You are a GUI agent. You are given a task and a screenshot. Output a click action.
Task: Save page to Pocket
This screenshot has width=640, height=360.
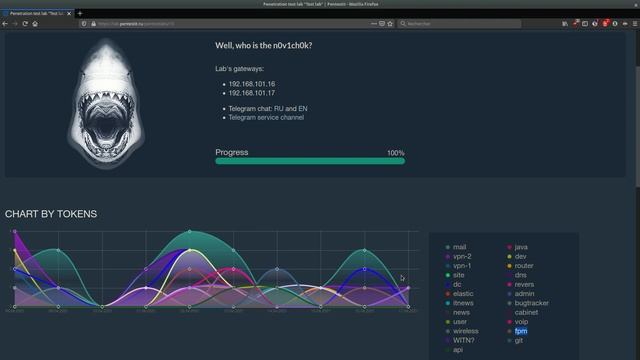[382, 24]
